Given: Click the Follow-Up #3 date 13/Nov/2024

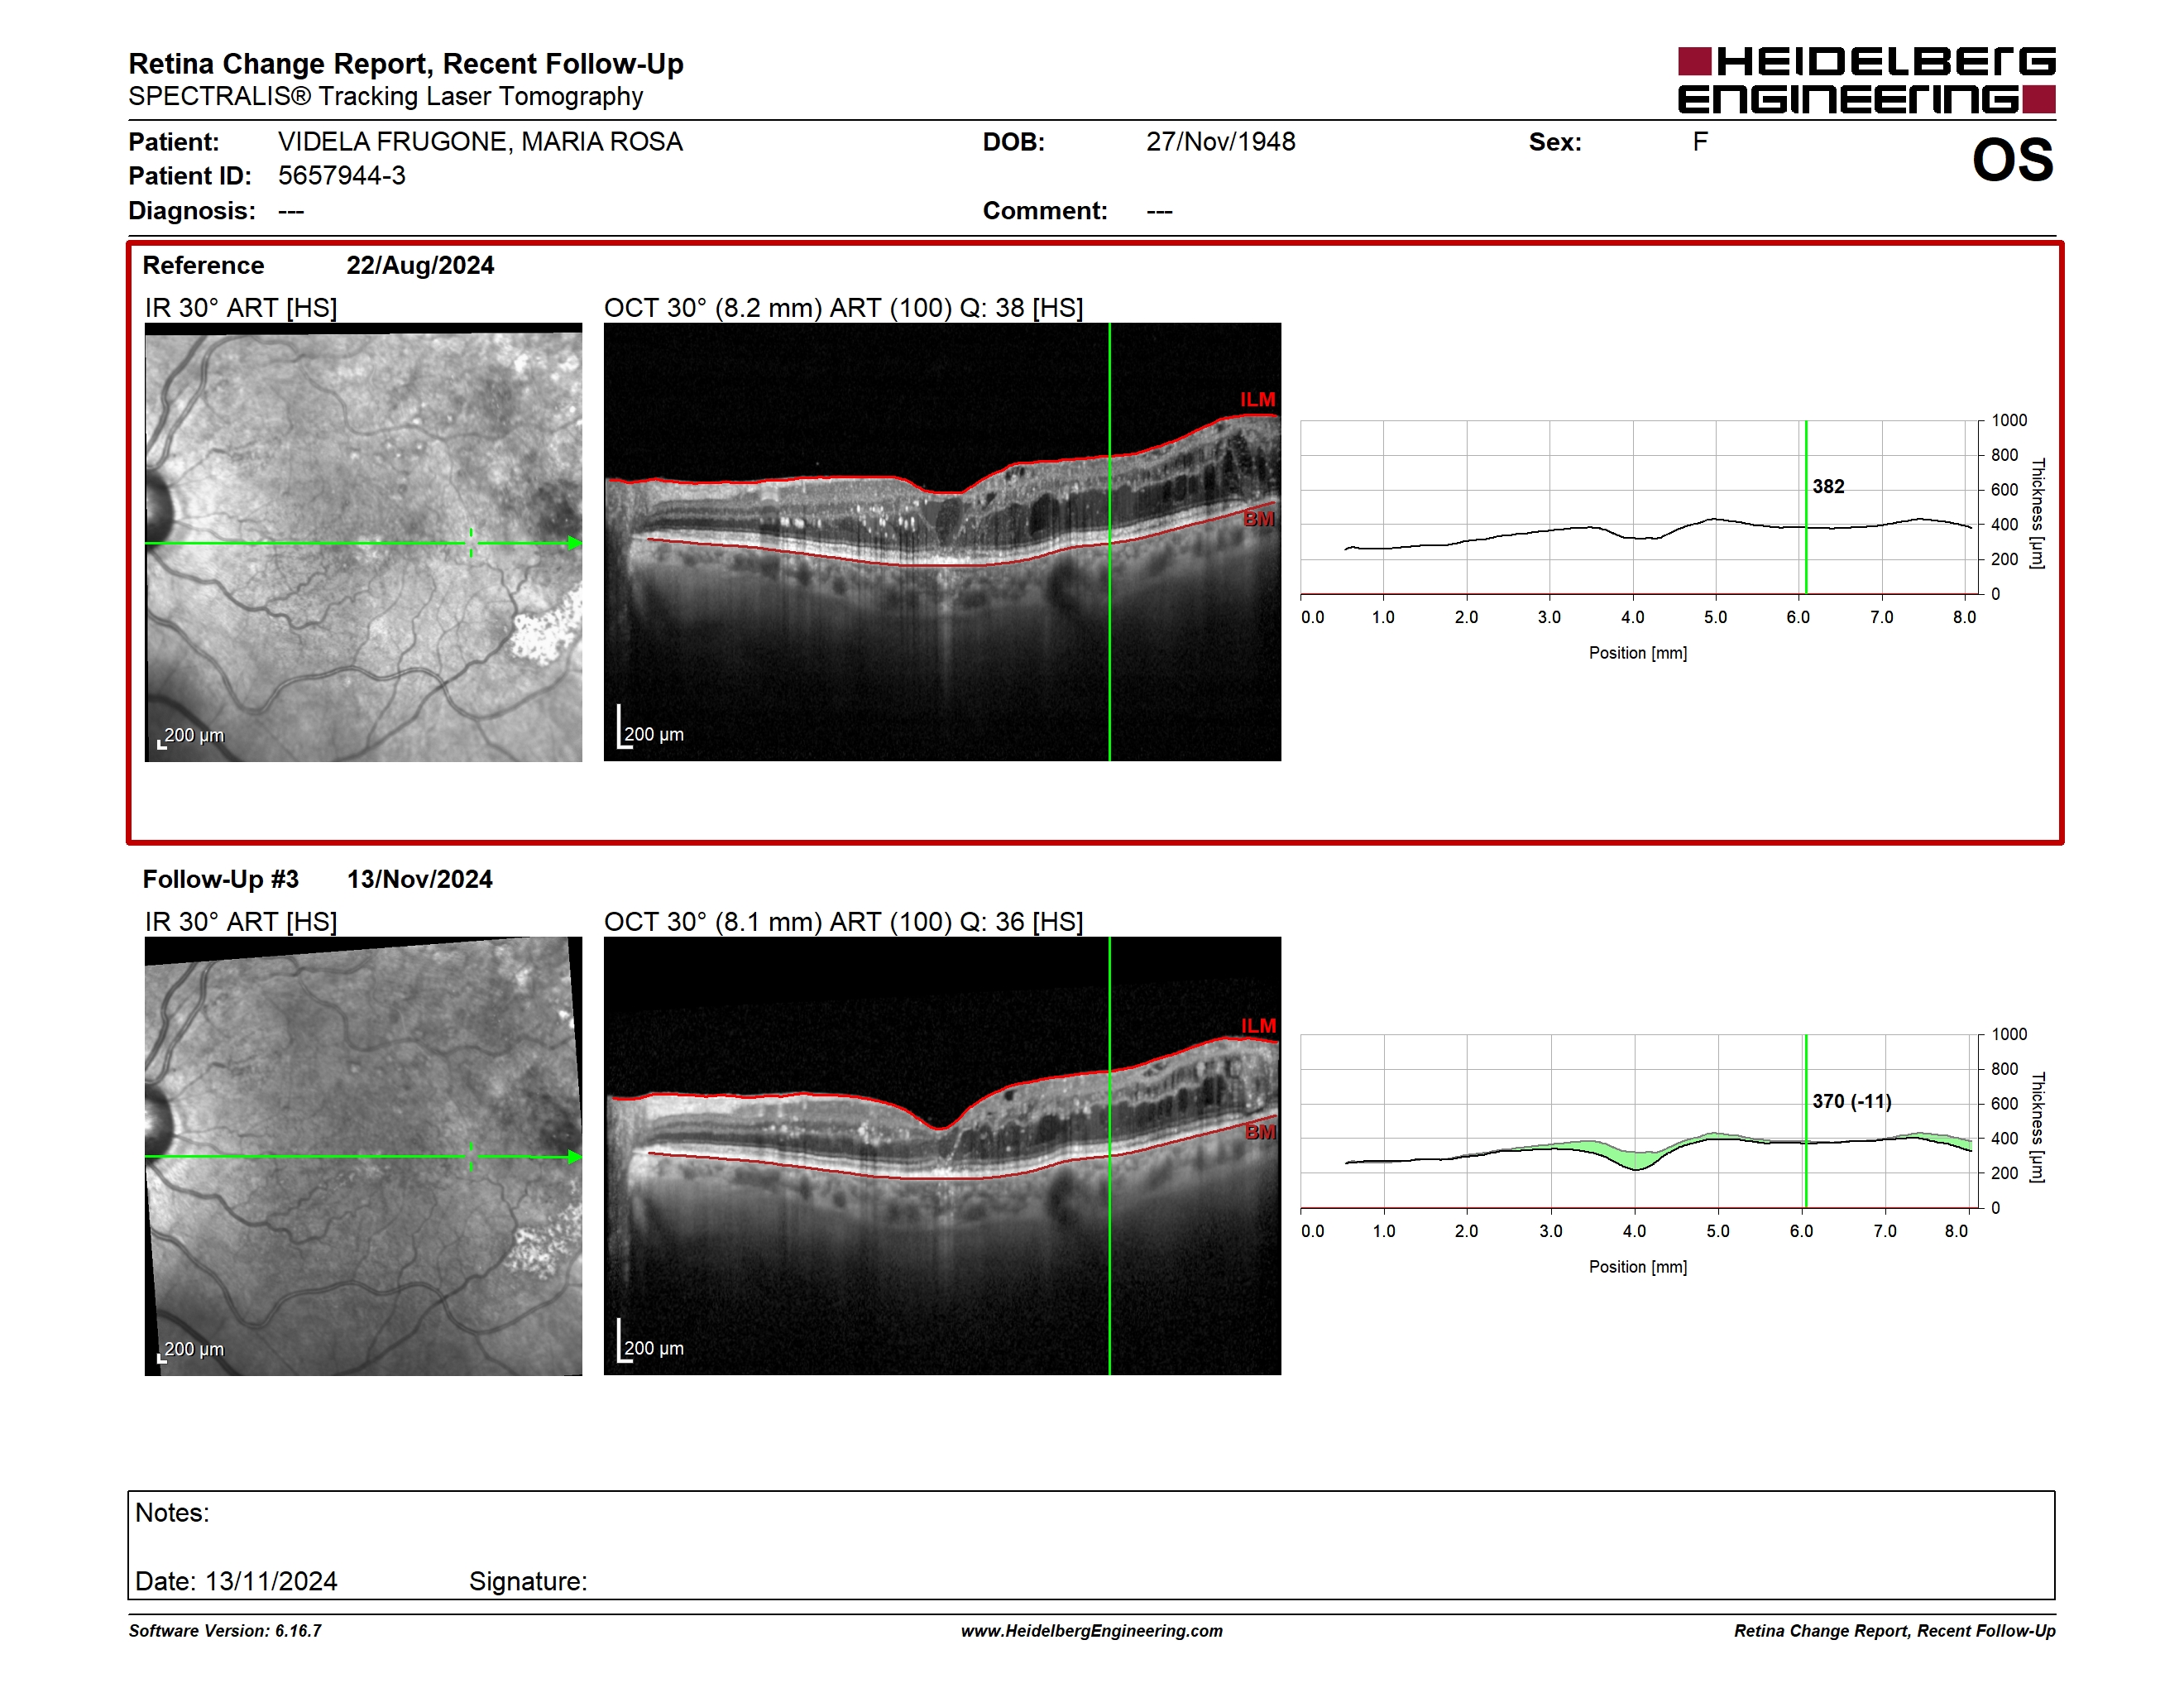Looking at the screenshot, I should click(420, 880).
